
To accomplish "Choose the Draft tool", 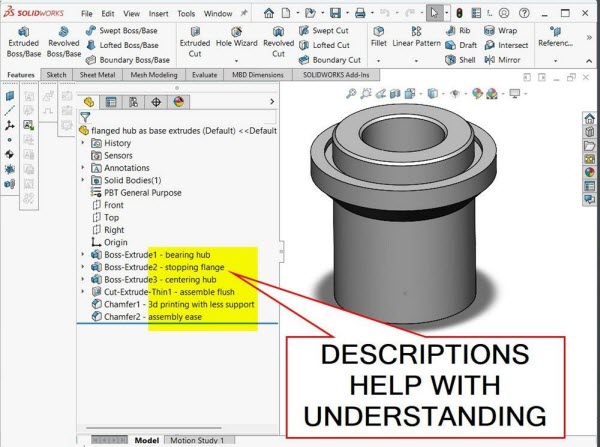I will (x=461, y=45).
